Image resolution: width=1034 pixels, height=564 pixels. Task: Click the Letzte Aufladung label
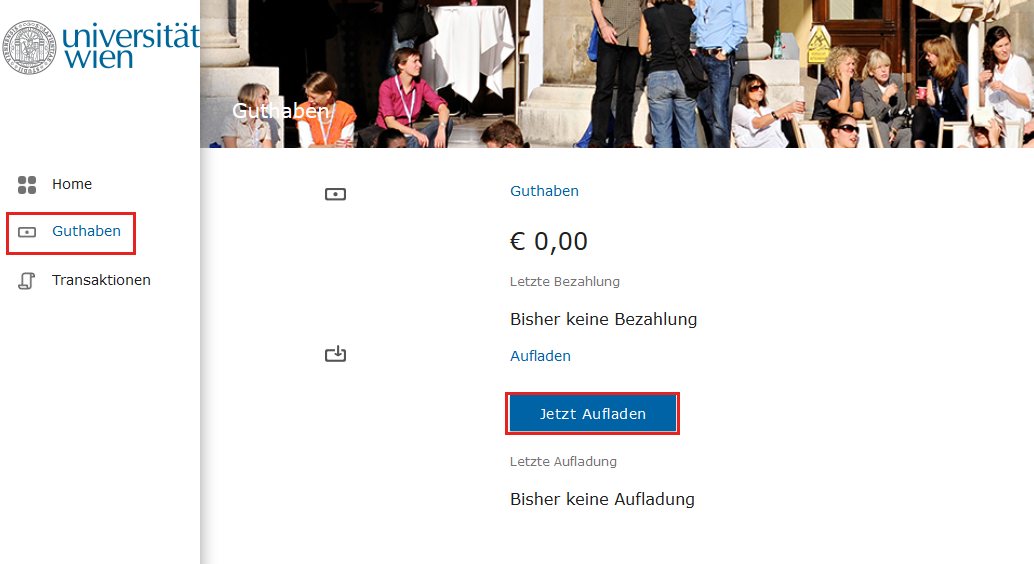pos(563,462)
